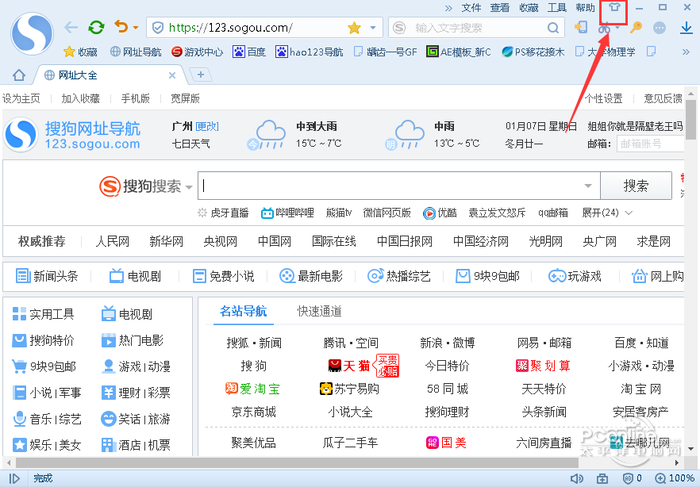Switch to the 快速通道 tab
This screenshot has height=487, width=700.
tap(320, 311)
